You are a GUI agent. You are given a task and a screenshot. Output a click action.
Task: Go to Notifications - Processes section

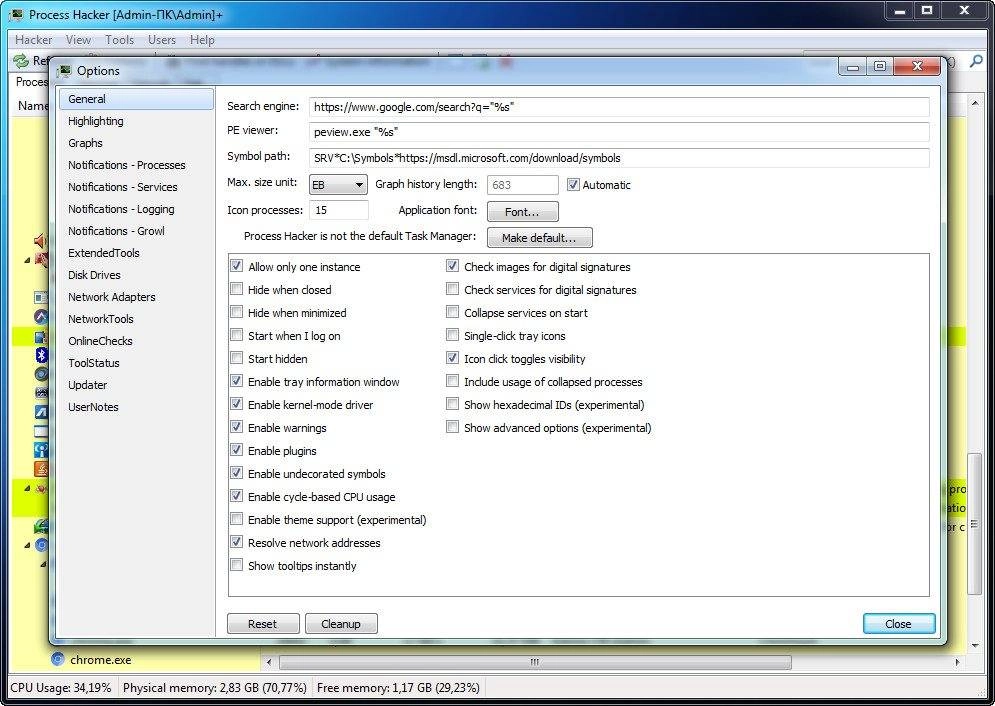[126, 165]
